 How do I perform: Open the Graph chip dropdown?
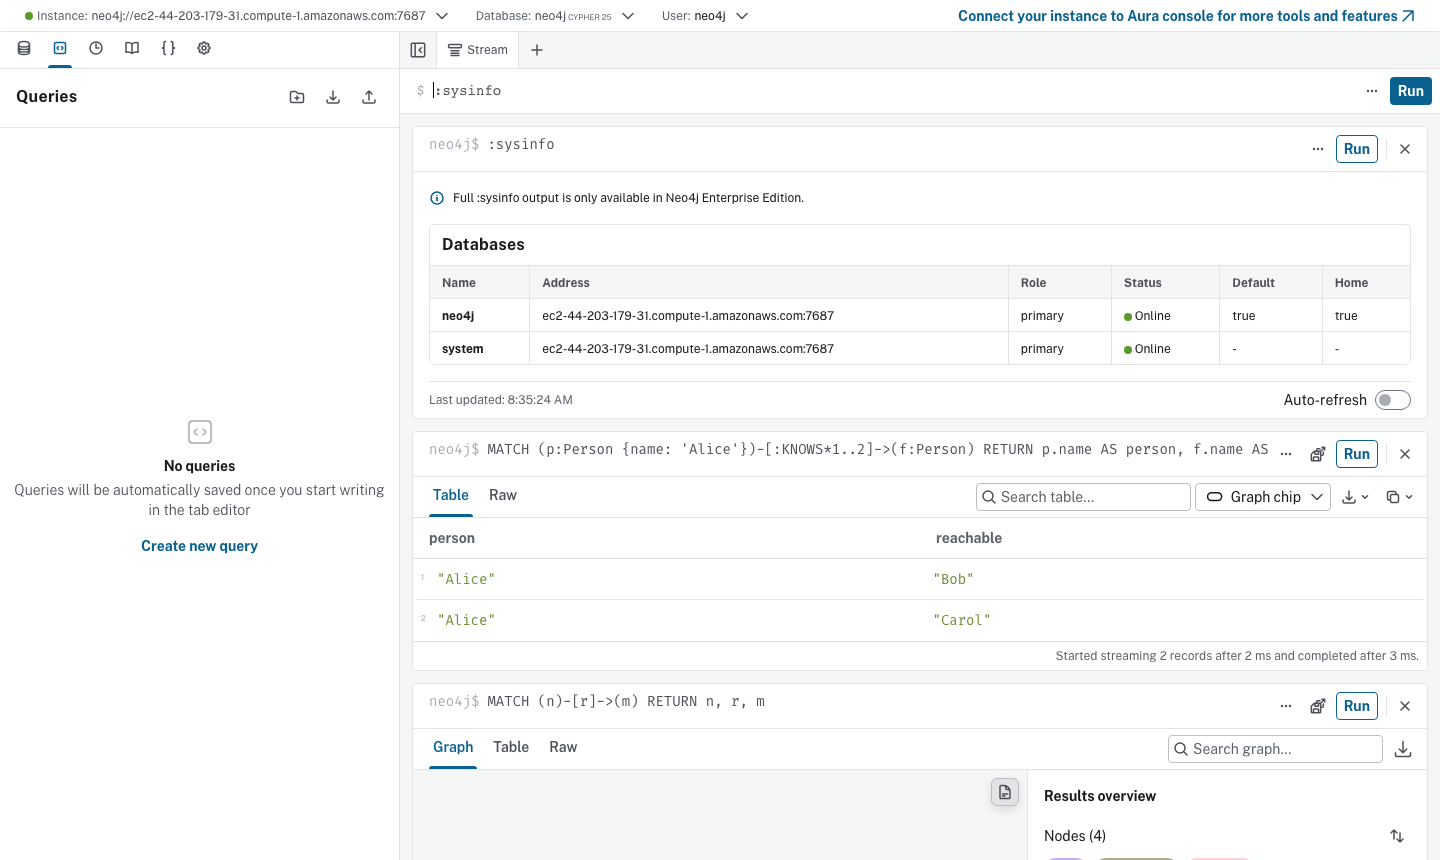tap(1263, 497)
